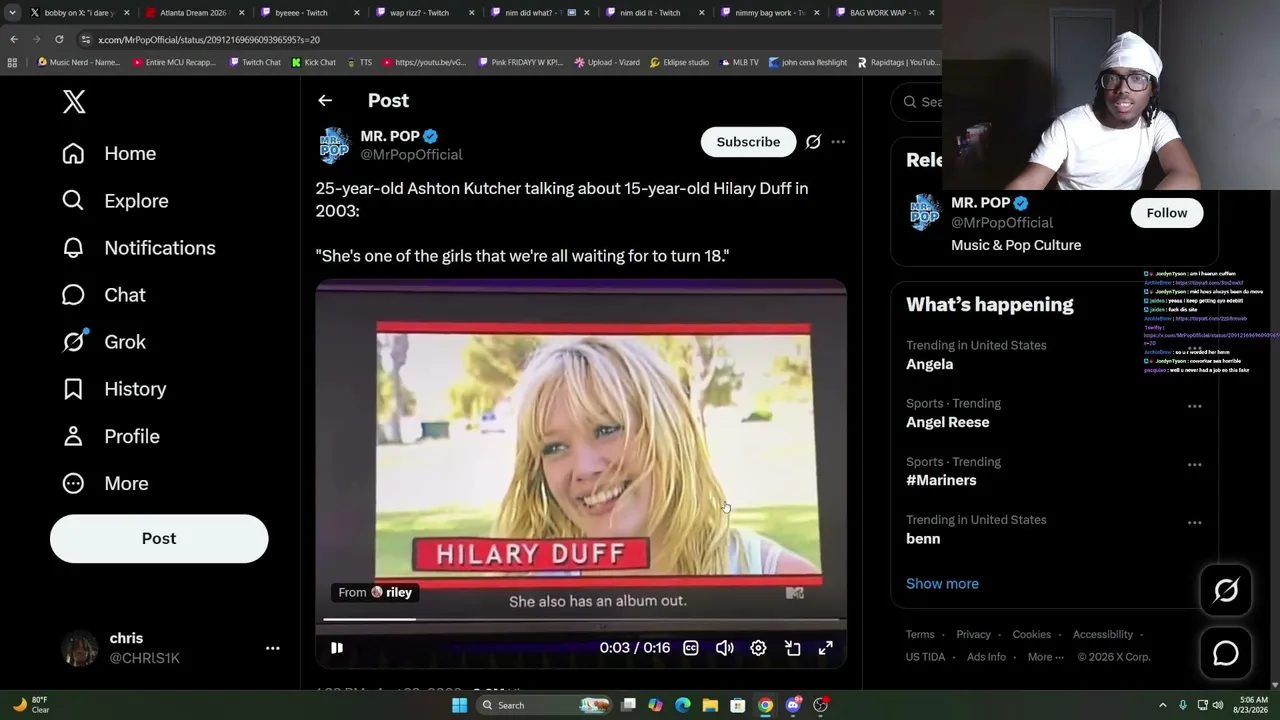The image size is (1280, 720).
Task: Open the Windows Start menu
Action: [x=459, y=705]
